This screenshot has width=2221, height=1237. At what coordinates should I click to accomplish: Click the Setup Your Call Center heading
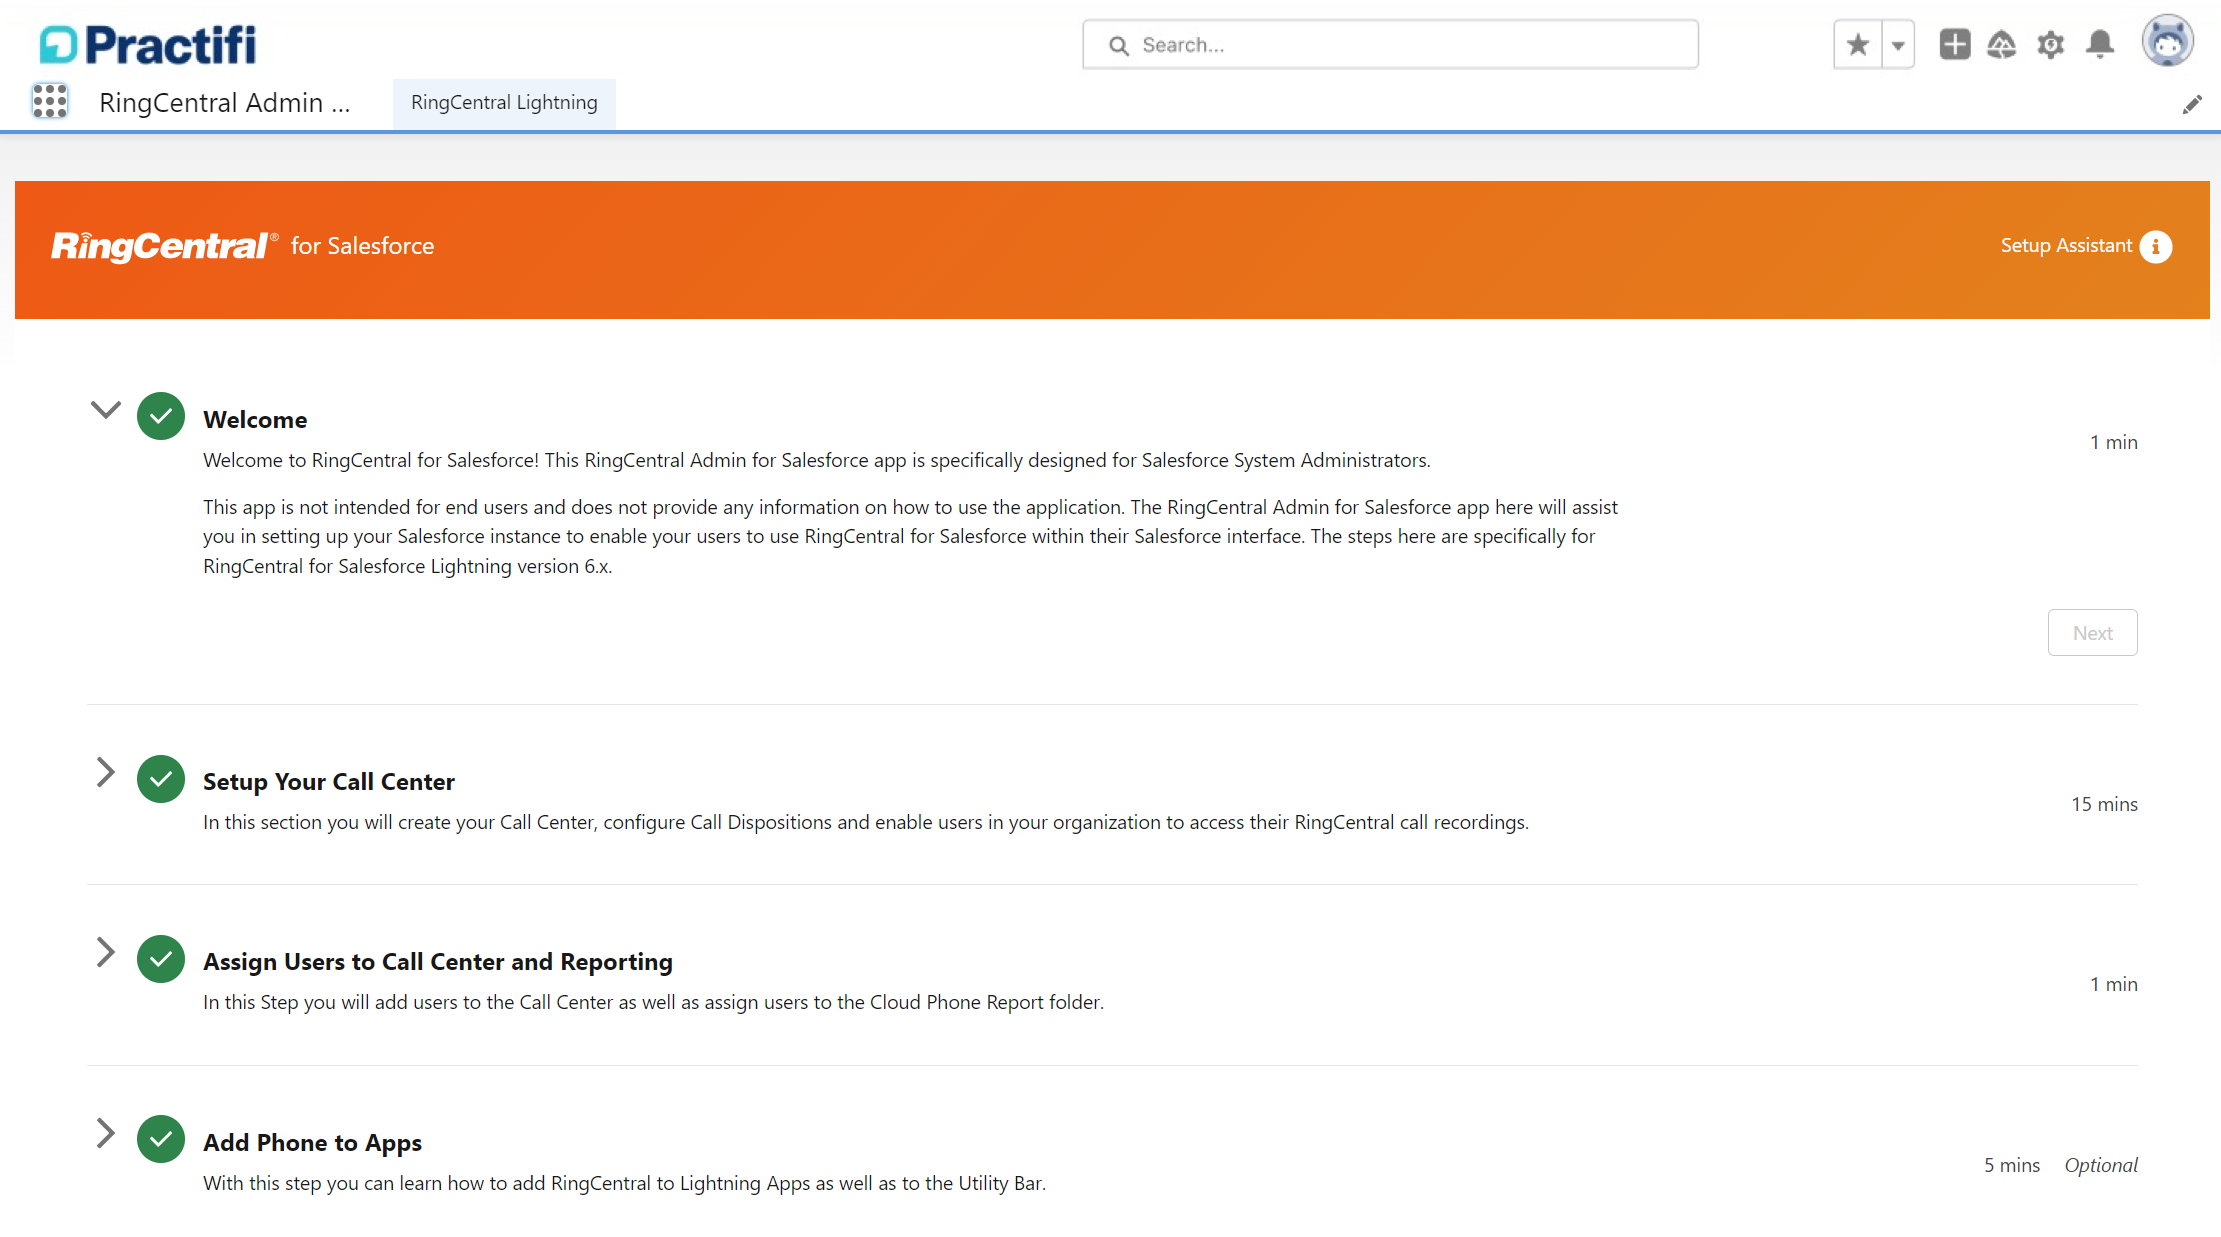coord(329,782)
